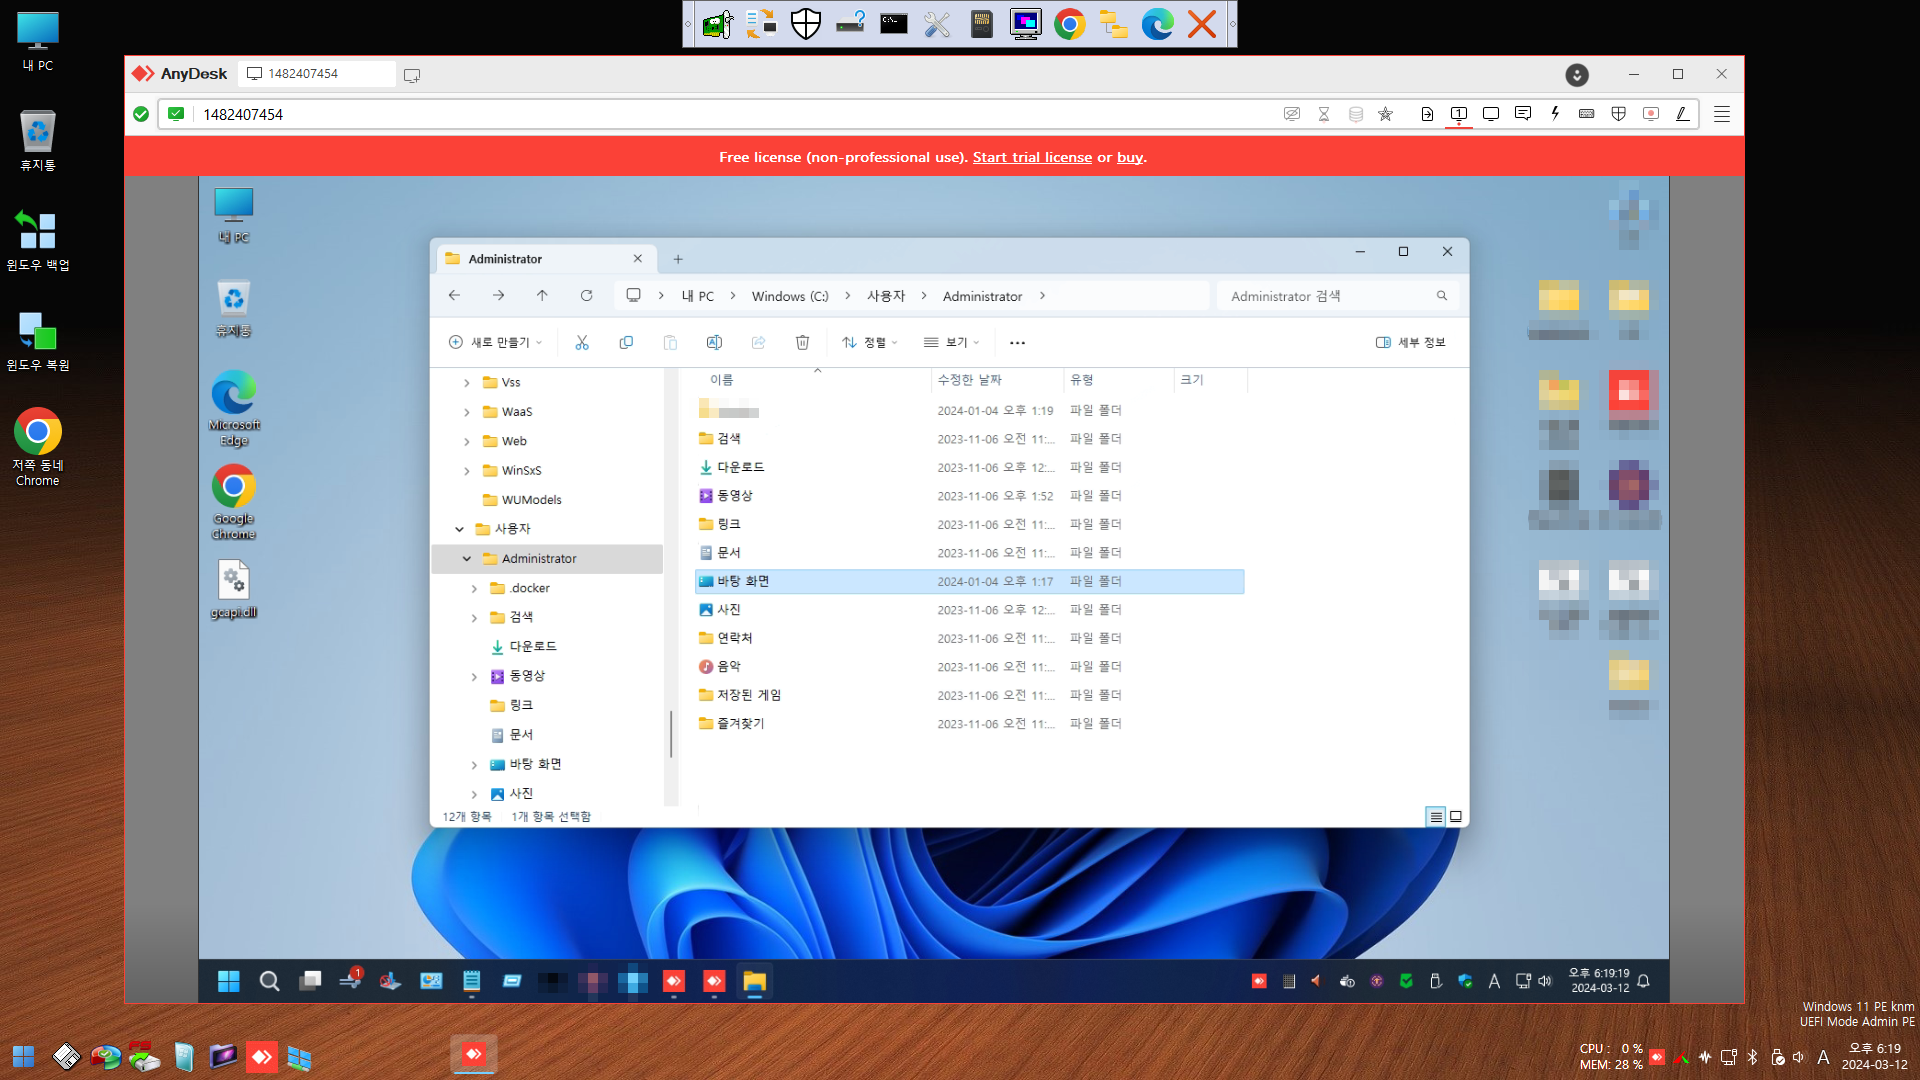Image resolution: width=1920 pixels, height=1080 pixels.
Task: Click Windows (C:) breadcrumb
Action: coord(790,297)
